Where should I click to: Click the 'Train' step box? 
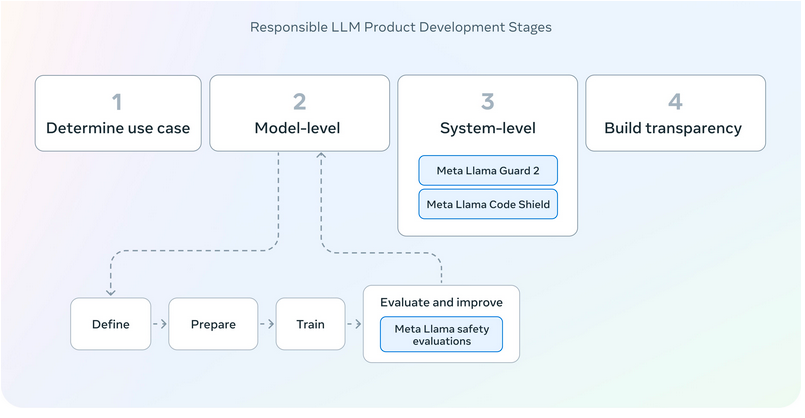(311, 324)
